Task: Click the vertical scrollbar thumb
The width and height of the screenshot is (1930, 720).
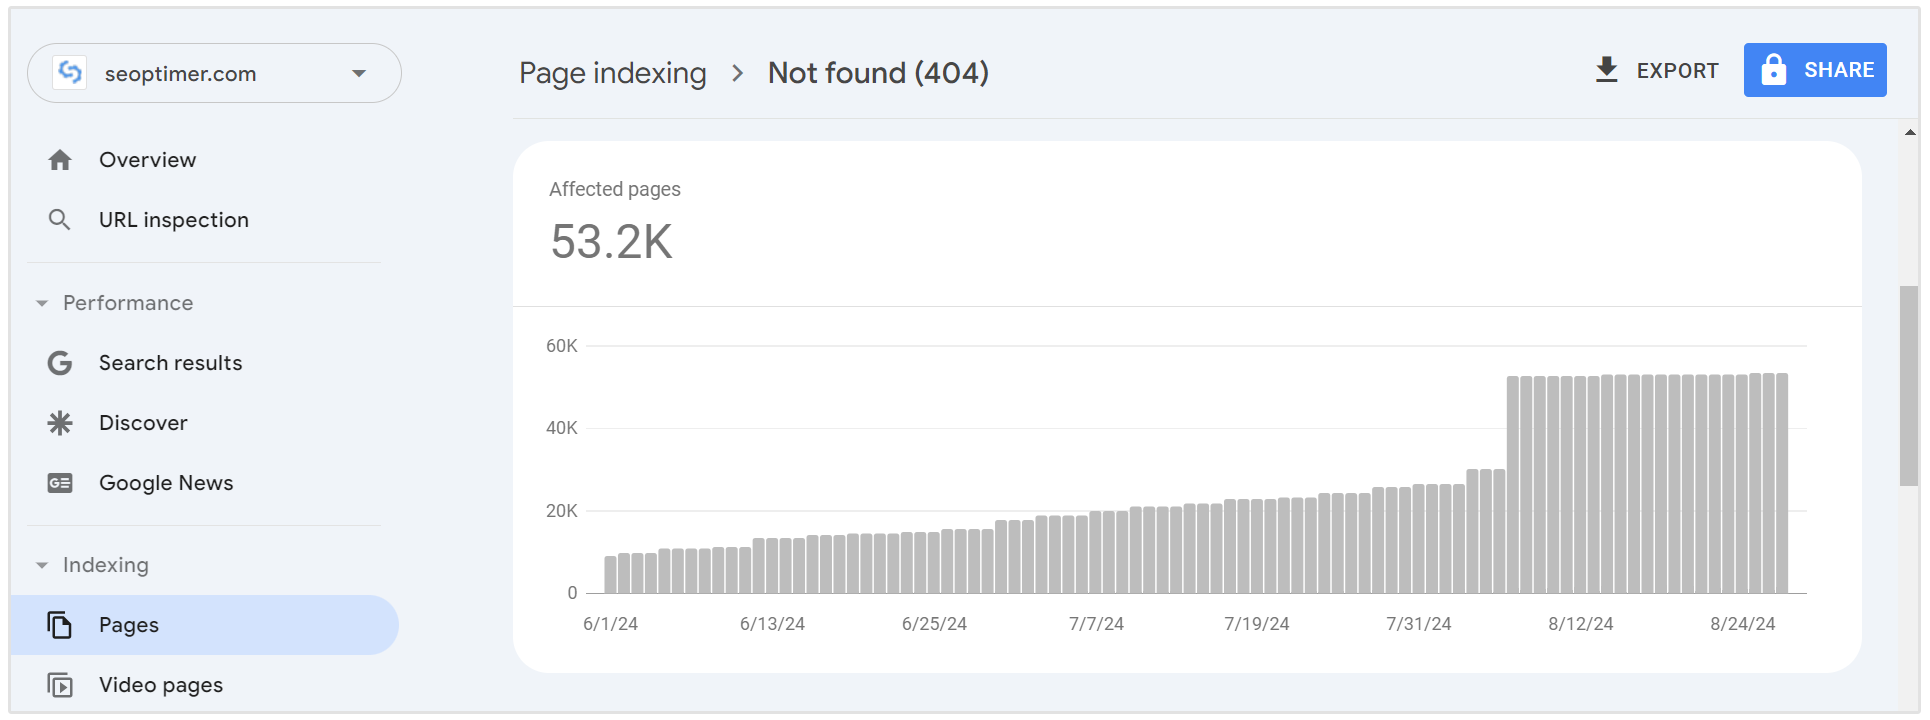Action: point(1909,386)
